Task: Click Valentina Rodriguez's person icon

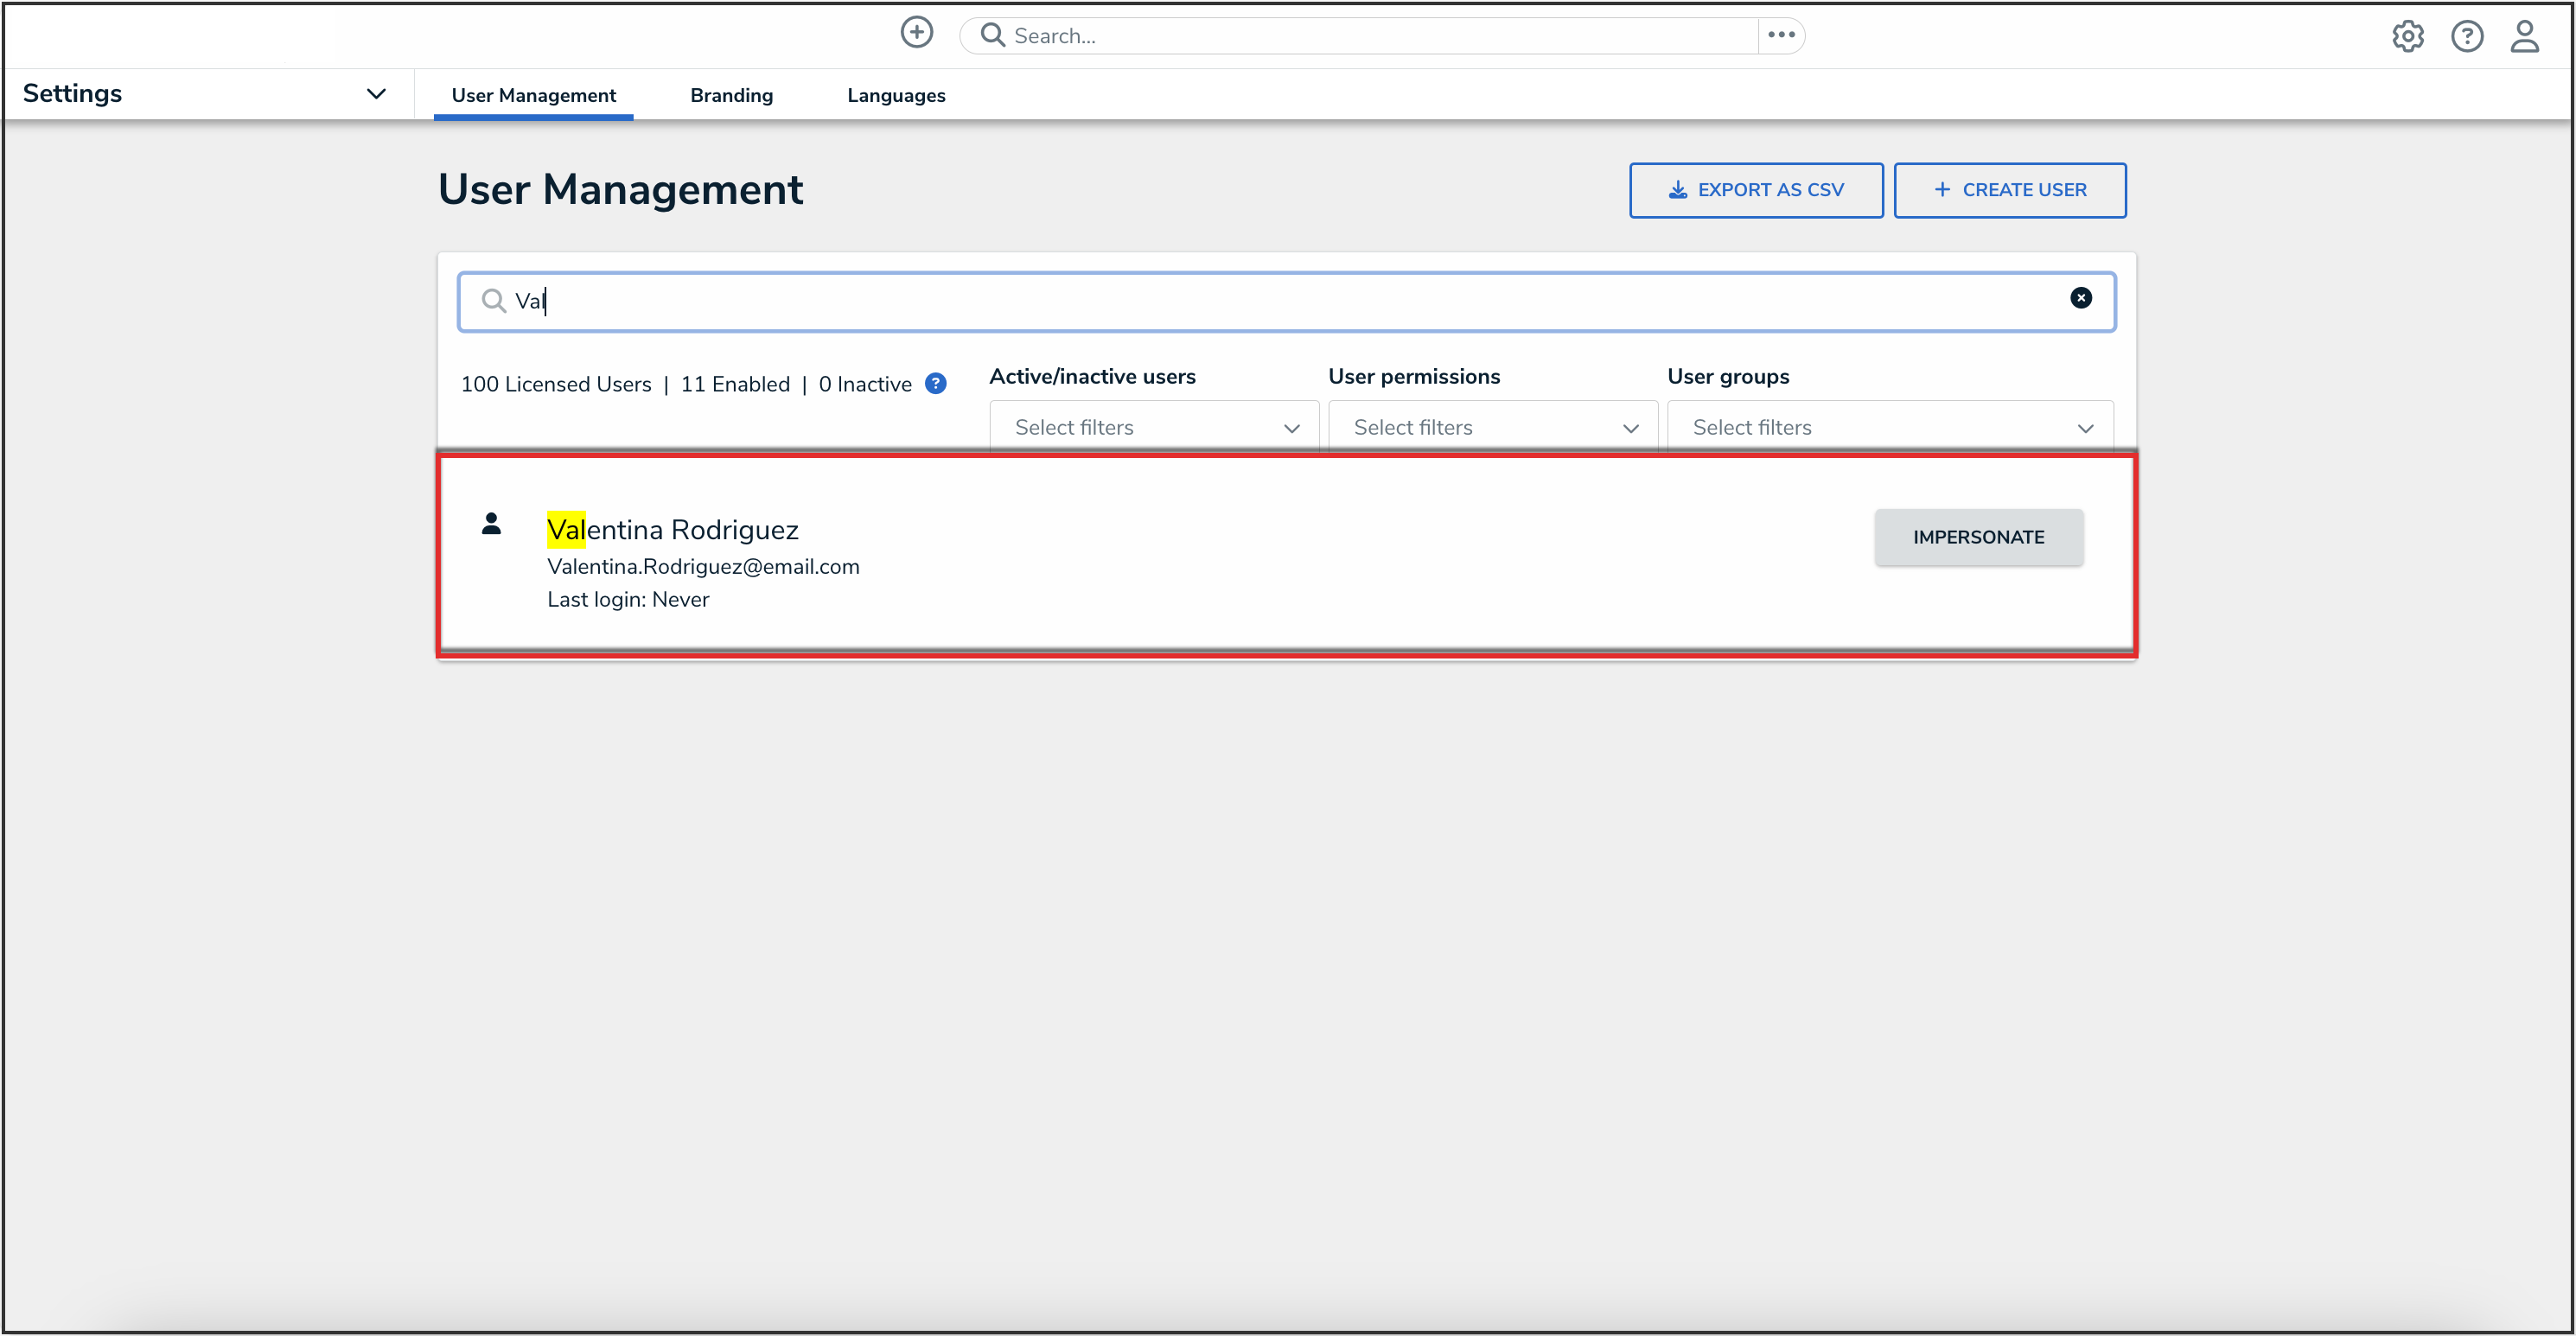Action: pos(491,524)
